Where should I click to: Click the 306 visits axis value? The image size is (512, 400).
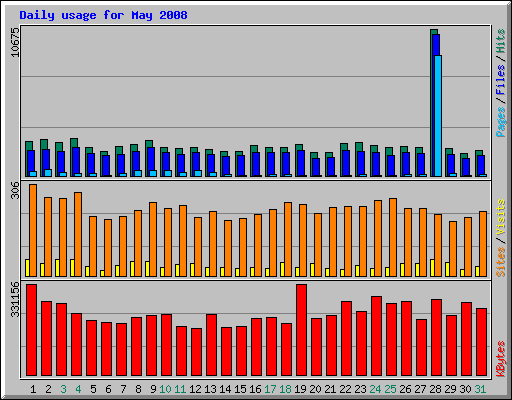pyautogui.click(x=15, y=190)
